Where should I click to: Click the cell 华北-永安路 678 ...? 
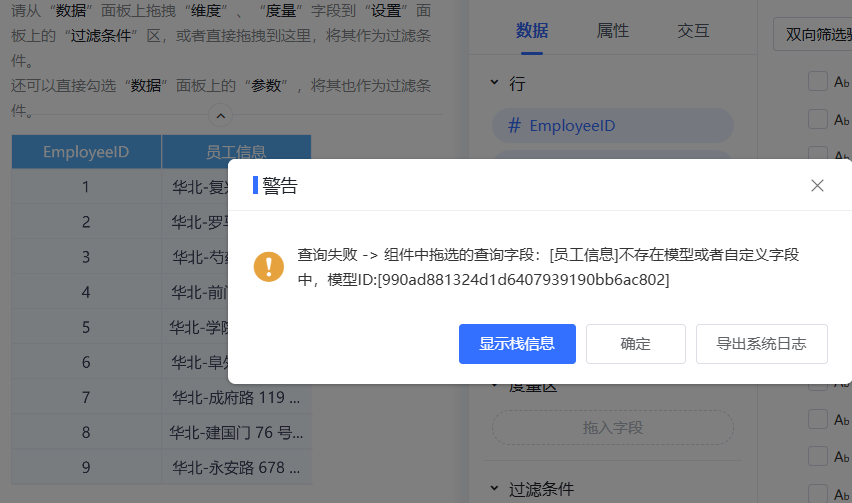(236, 467)
